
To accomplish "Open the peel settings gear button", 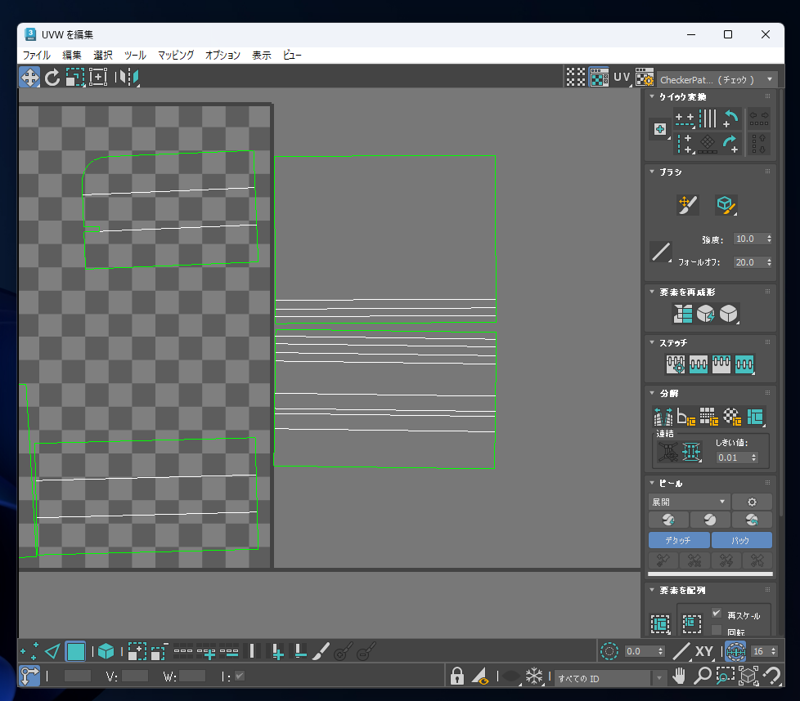I will coord(752,502).
